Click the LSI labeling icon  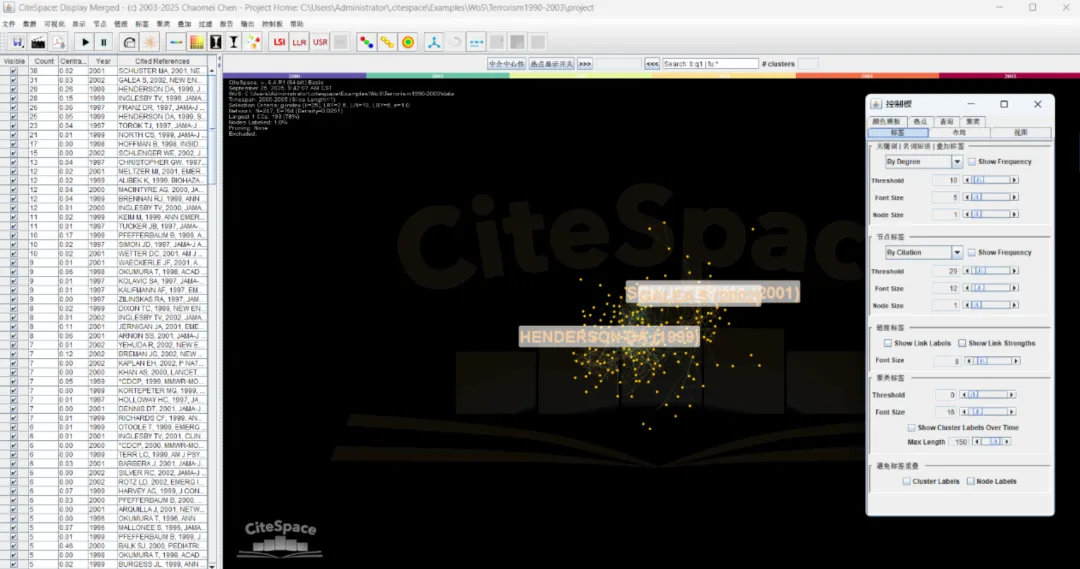tap(279, 42)
